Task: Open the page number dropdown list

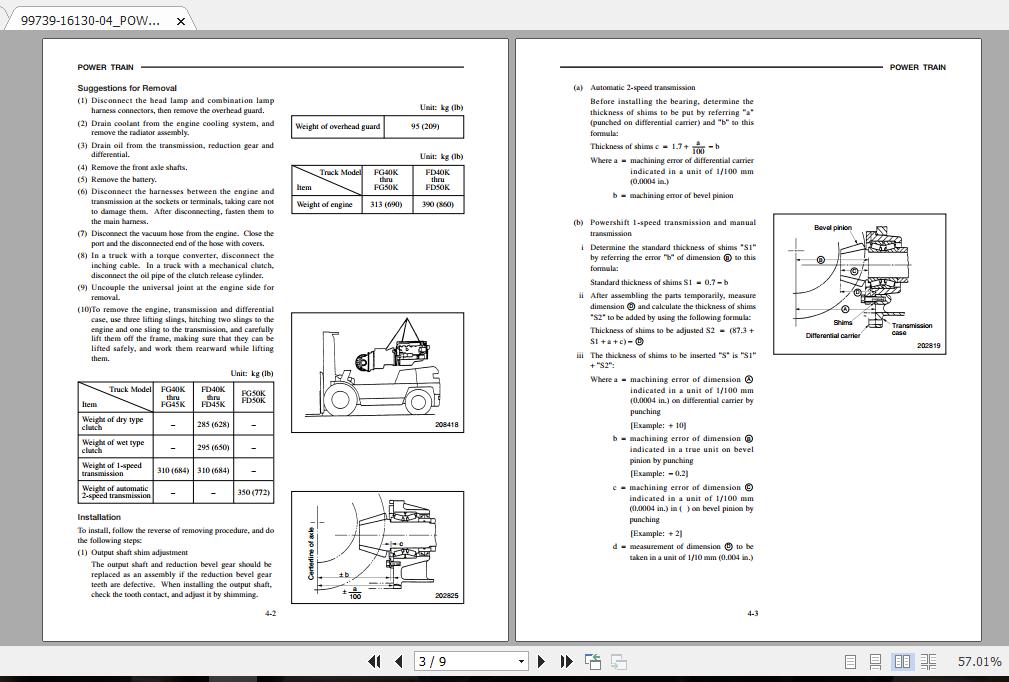Action: tap(521, 661)
